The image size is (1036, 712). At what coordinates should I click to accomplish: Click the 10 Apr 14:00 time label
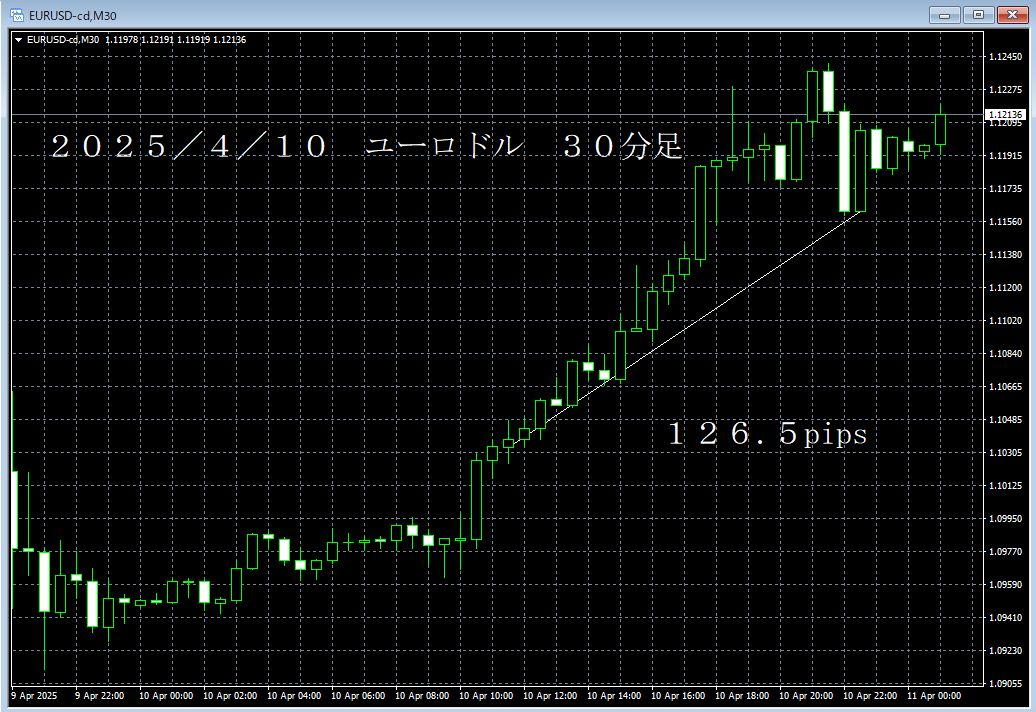coord(614,695)
